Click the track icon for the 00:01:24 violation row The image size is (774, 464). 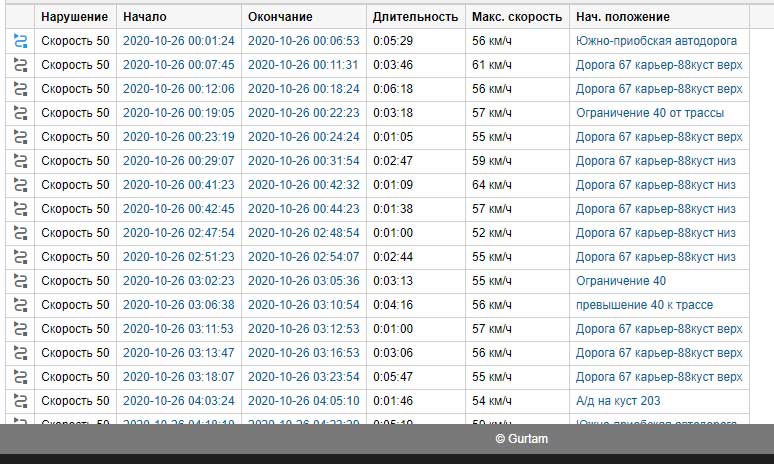click(x=21, y=41)
